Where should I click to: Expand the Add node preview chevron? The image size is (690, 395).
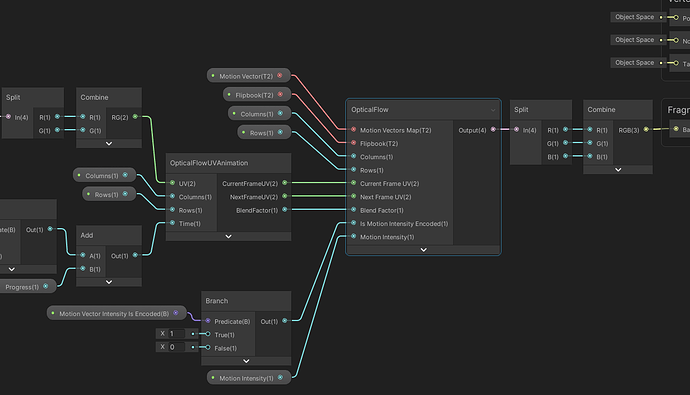tap(109, 282)
